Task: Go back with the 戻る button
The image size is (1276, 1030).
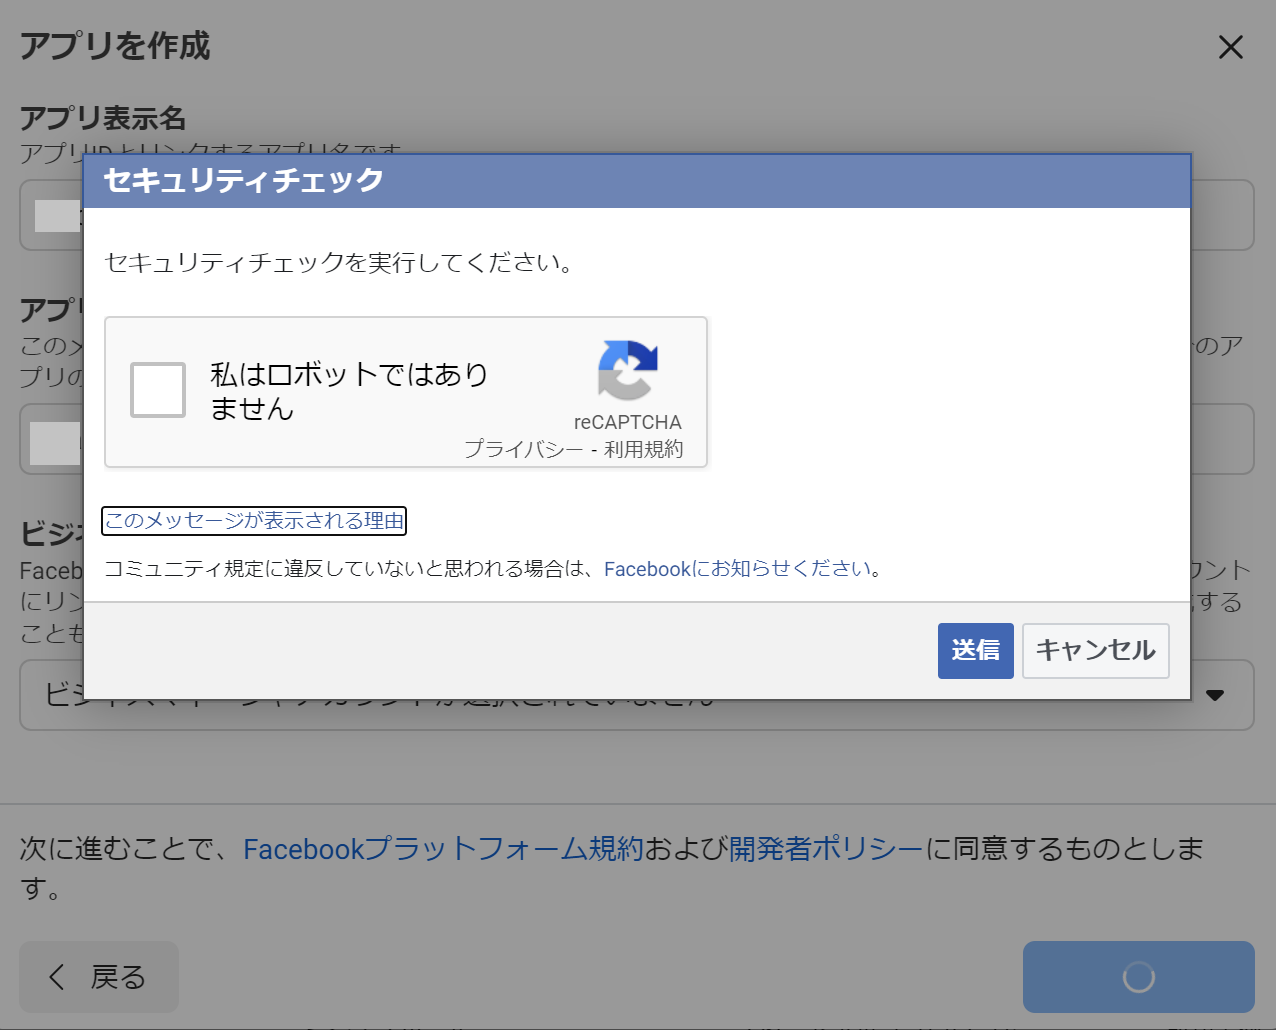Action: pos(99,977)
